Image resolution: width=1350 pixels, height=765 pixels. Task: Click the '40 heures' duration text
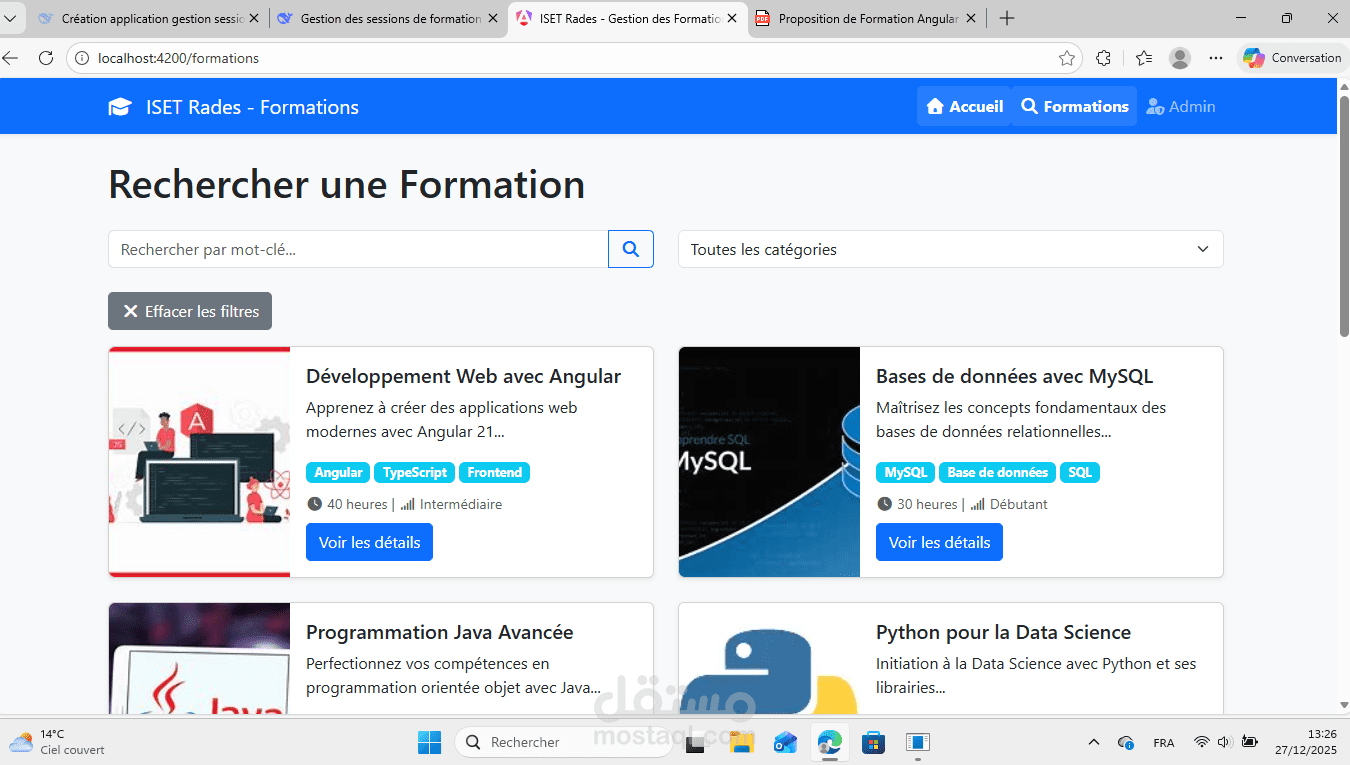tap(357, 504)
